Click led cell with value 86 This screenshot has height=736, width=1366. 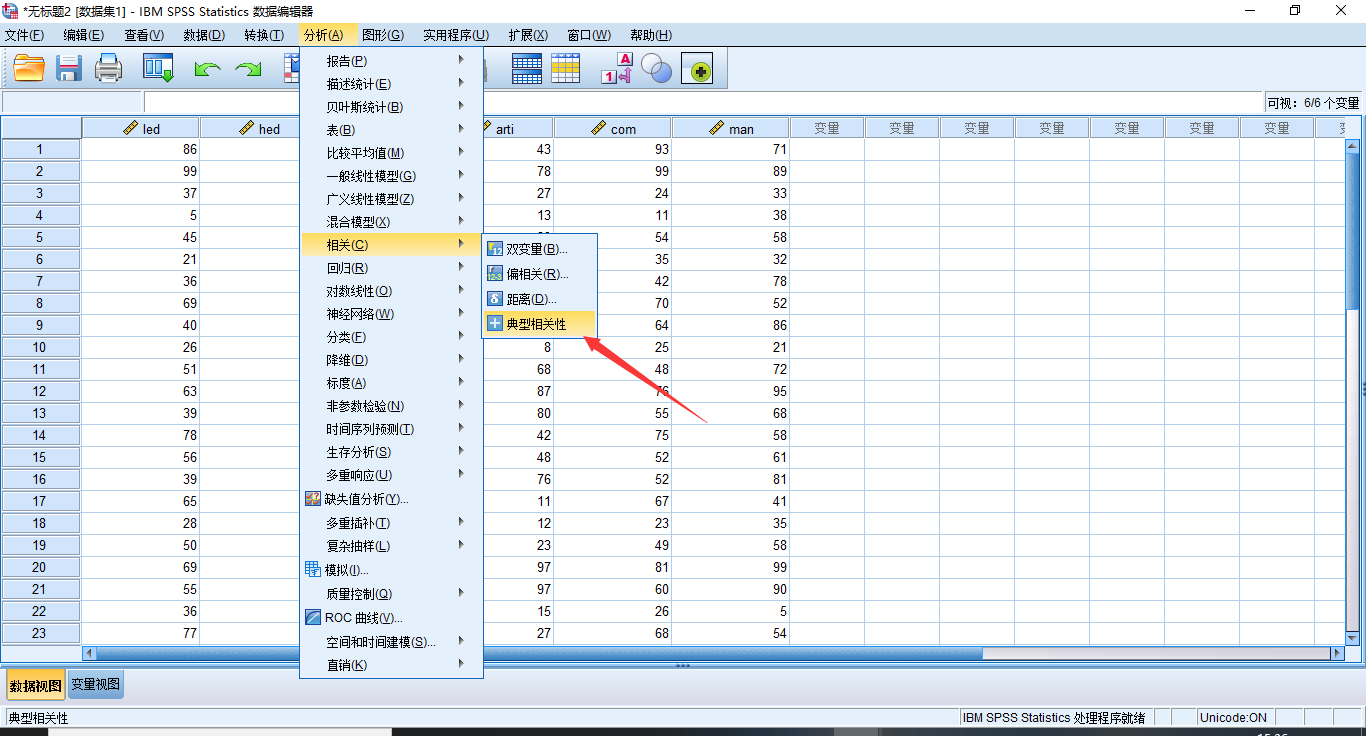point(141,149)
